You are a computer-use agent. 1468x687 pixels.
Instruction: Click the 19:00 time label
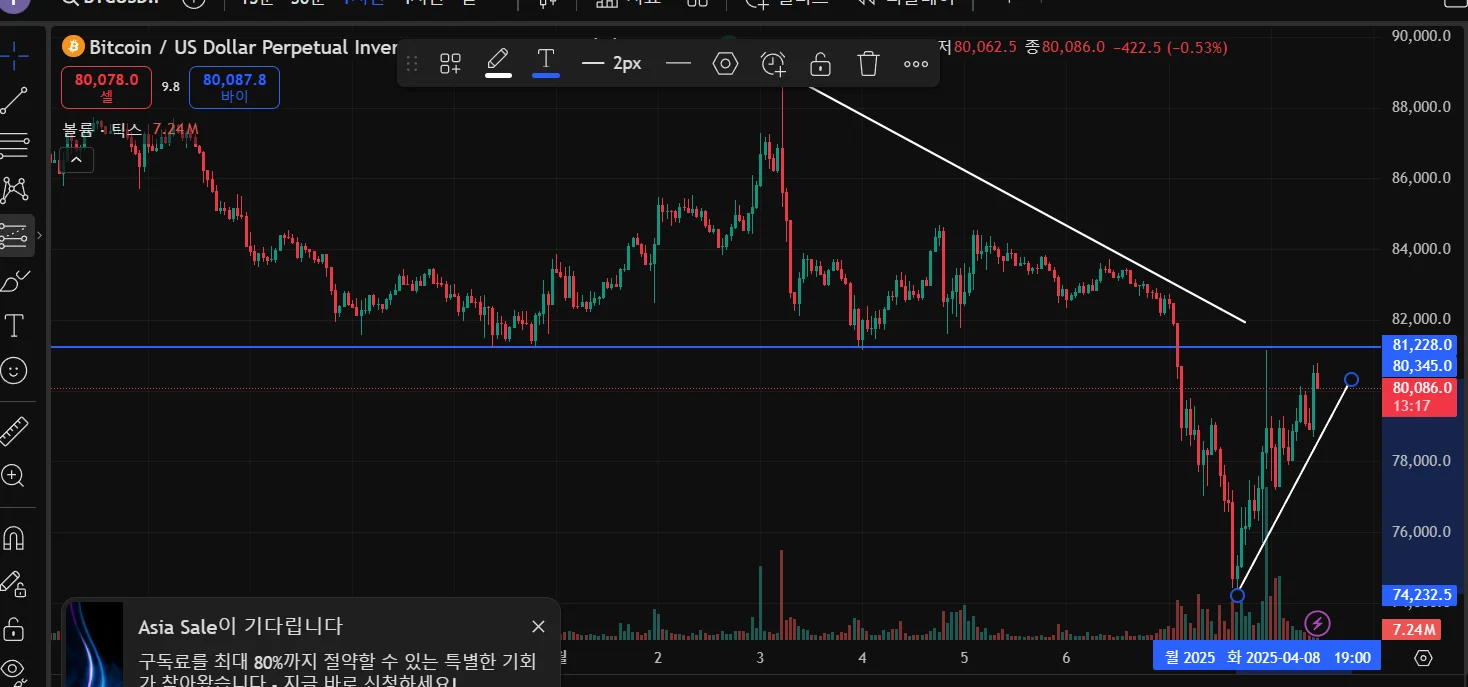pos(1352,658)
